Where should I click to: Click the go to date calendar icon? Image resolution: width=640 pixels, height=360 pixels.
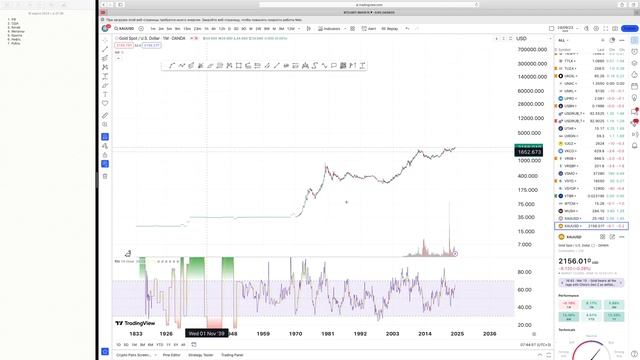point(194,345)
